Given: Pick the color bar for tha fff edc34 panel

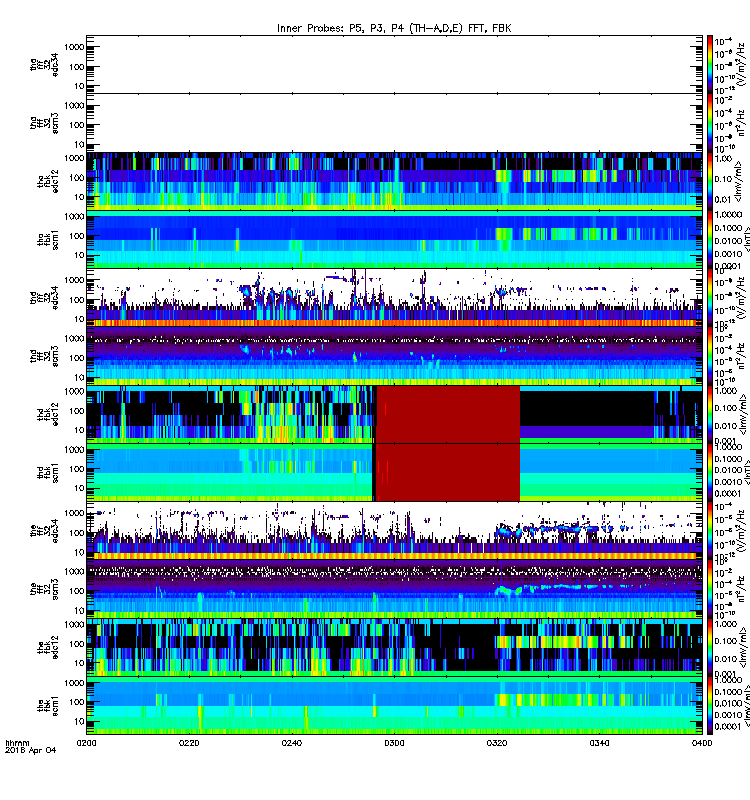Looking at the screenshot, I should pos(710,65).
